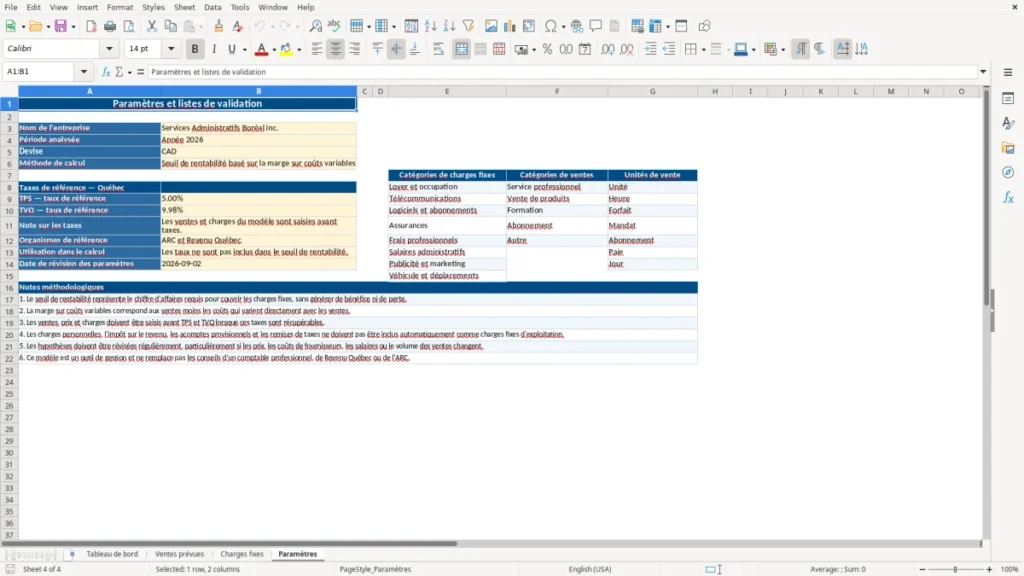Insert a comment with the speech bubble icon
Image resolution: width=1024 pixels, height=576 pixels.
(596, 26)
